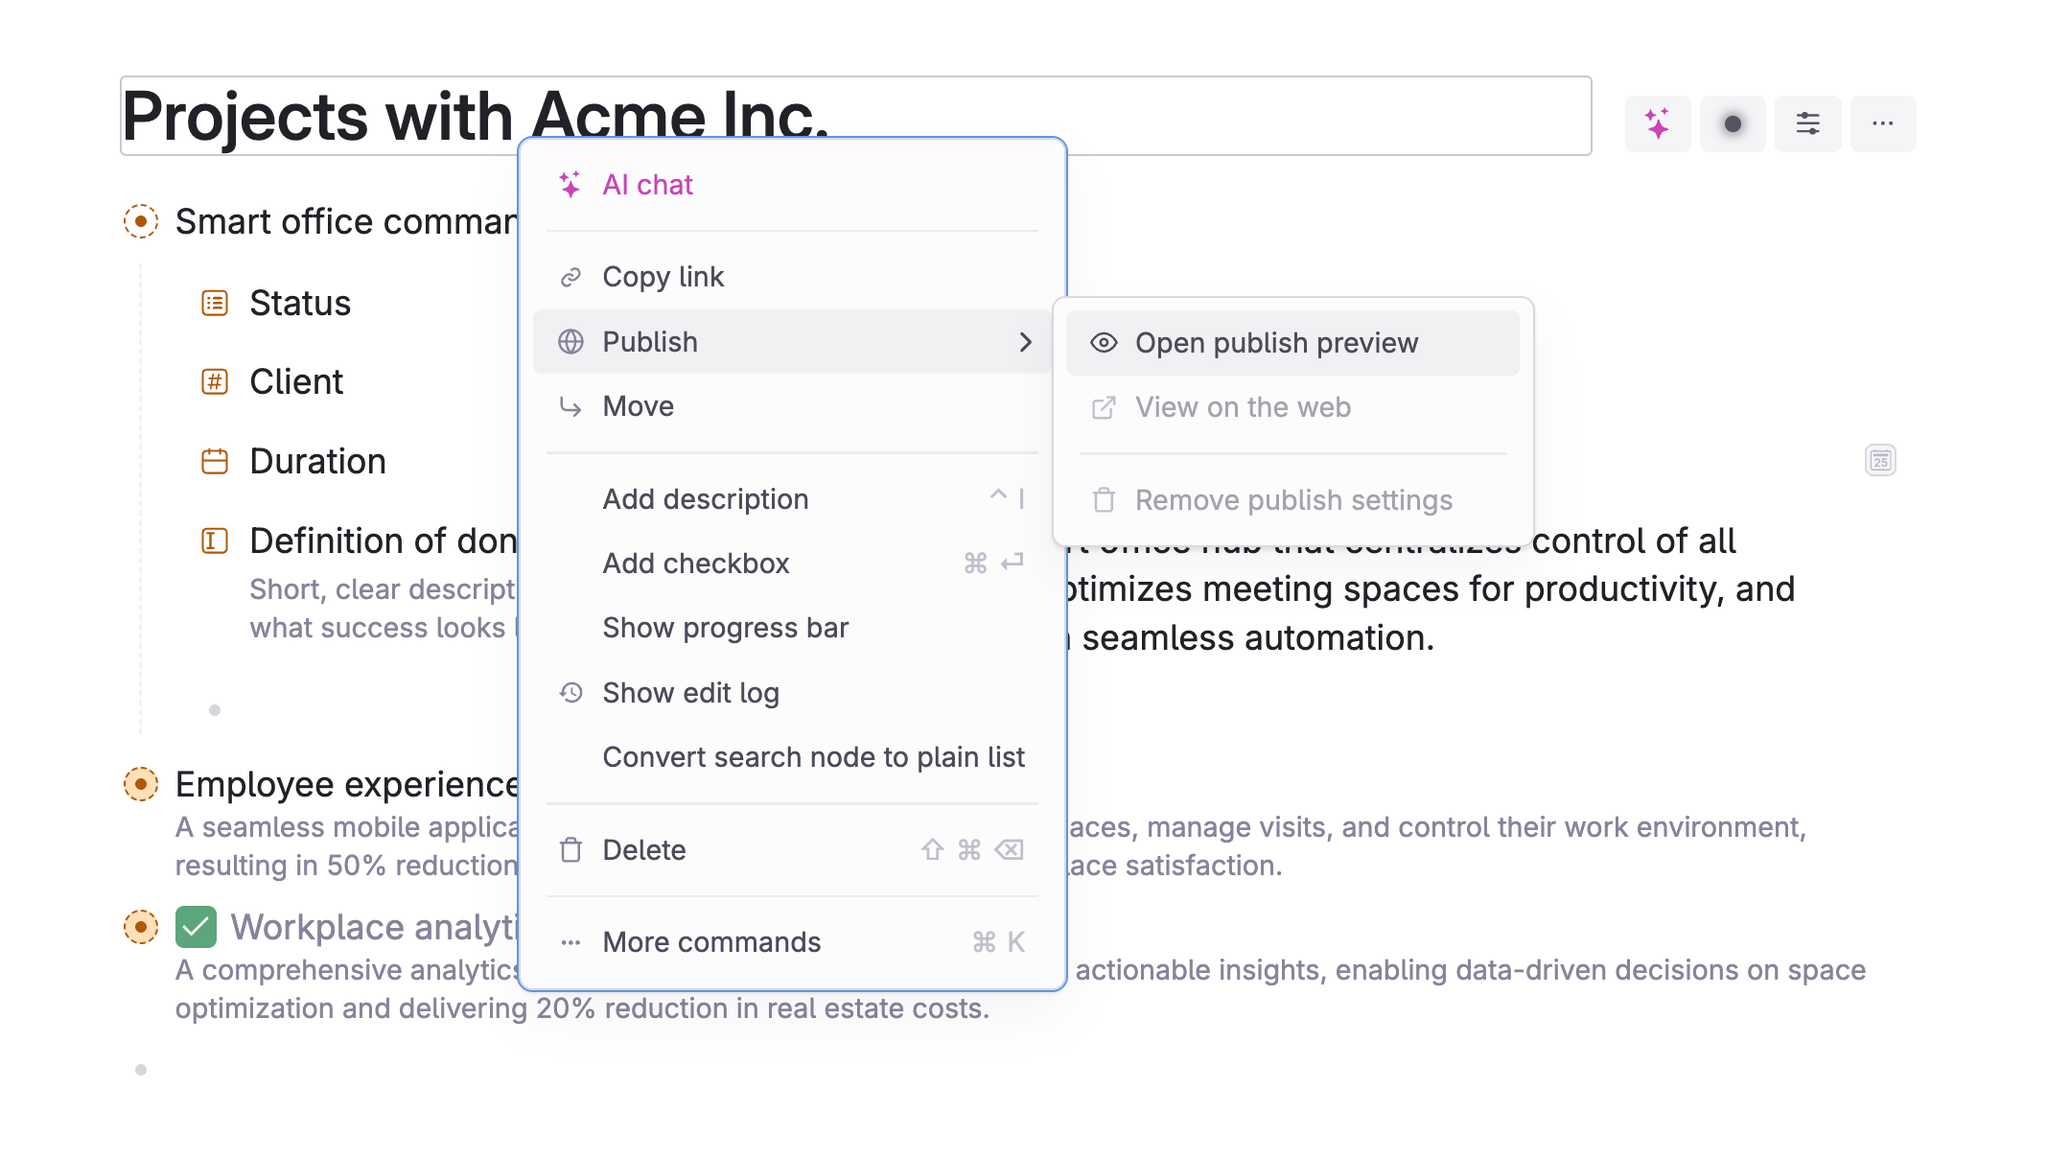This screenshot has width=2048, height=1175.
Task: Choose Add checkbox in the menu
Action: click(791, 563)
